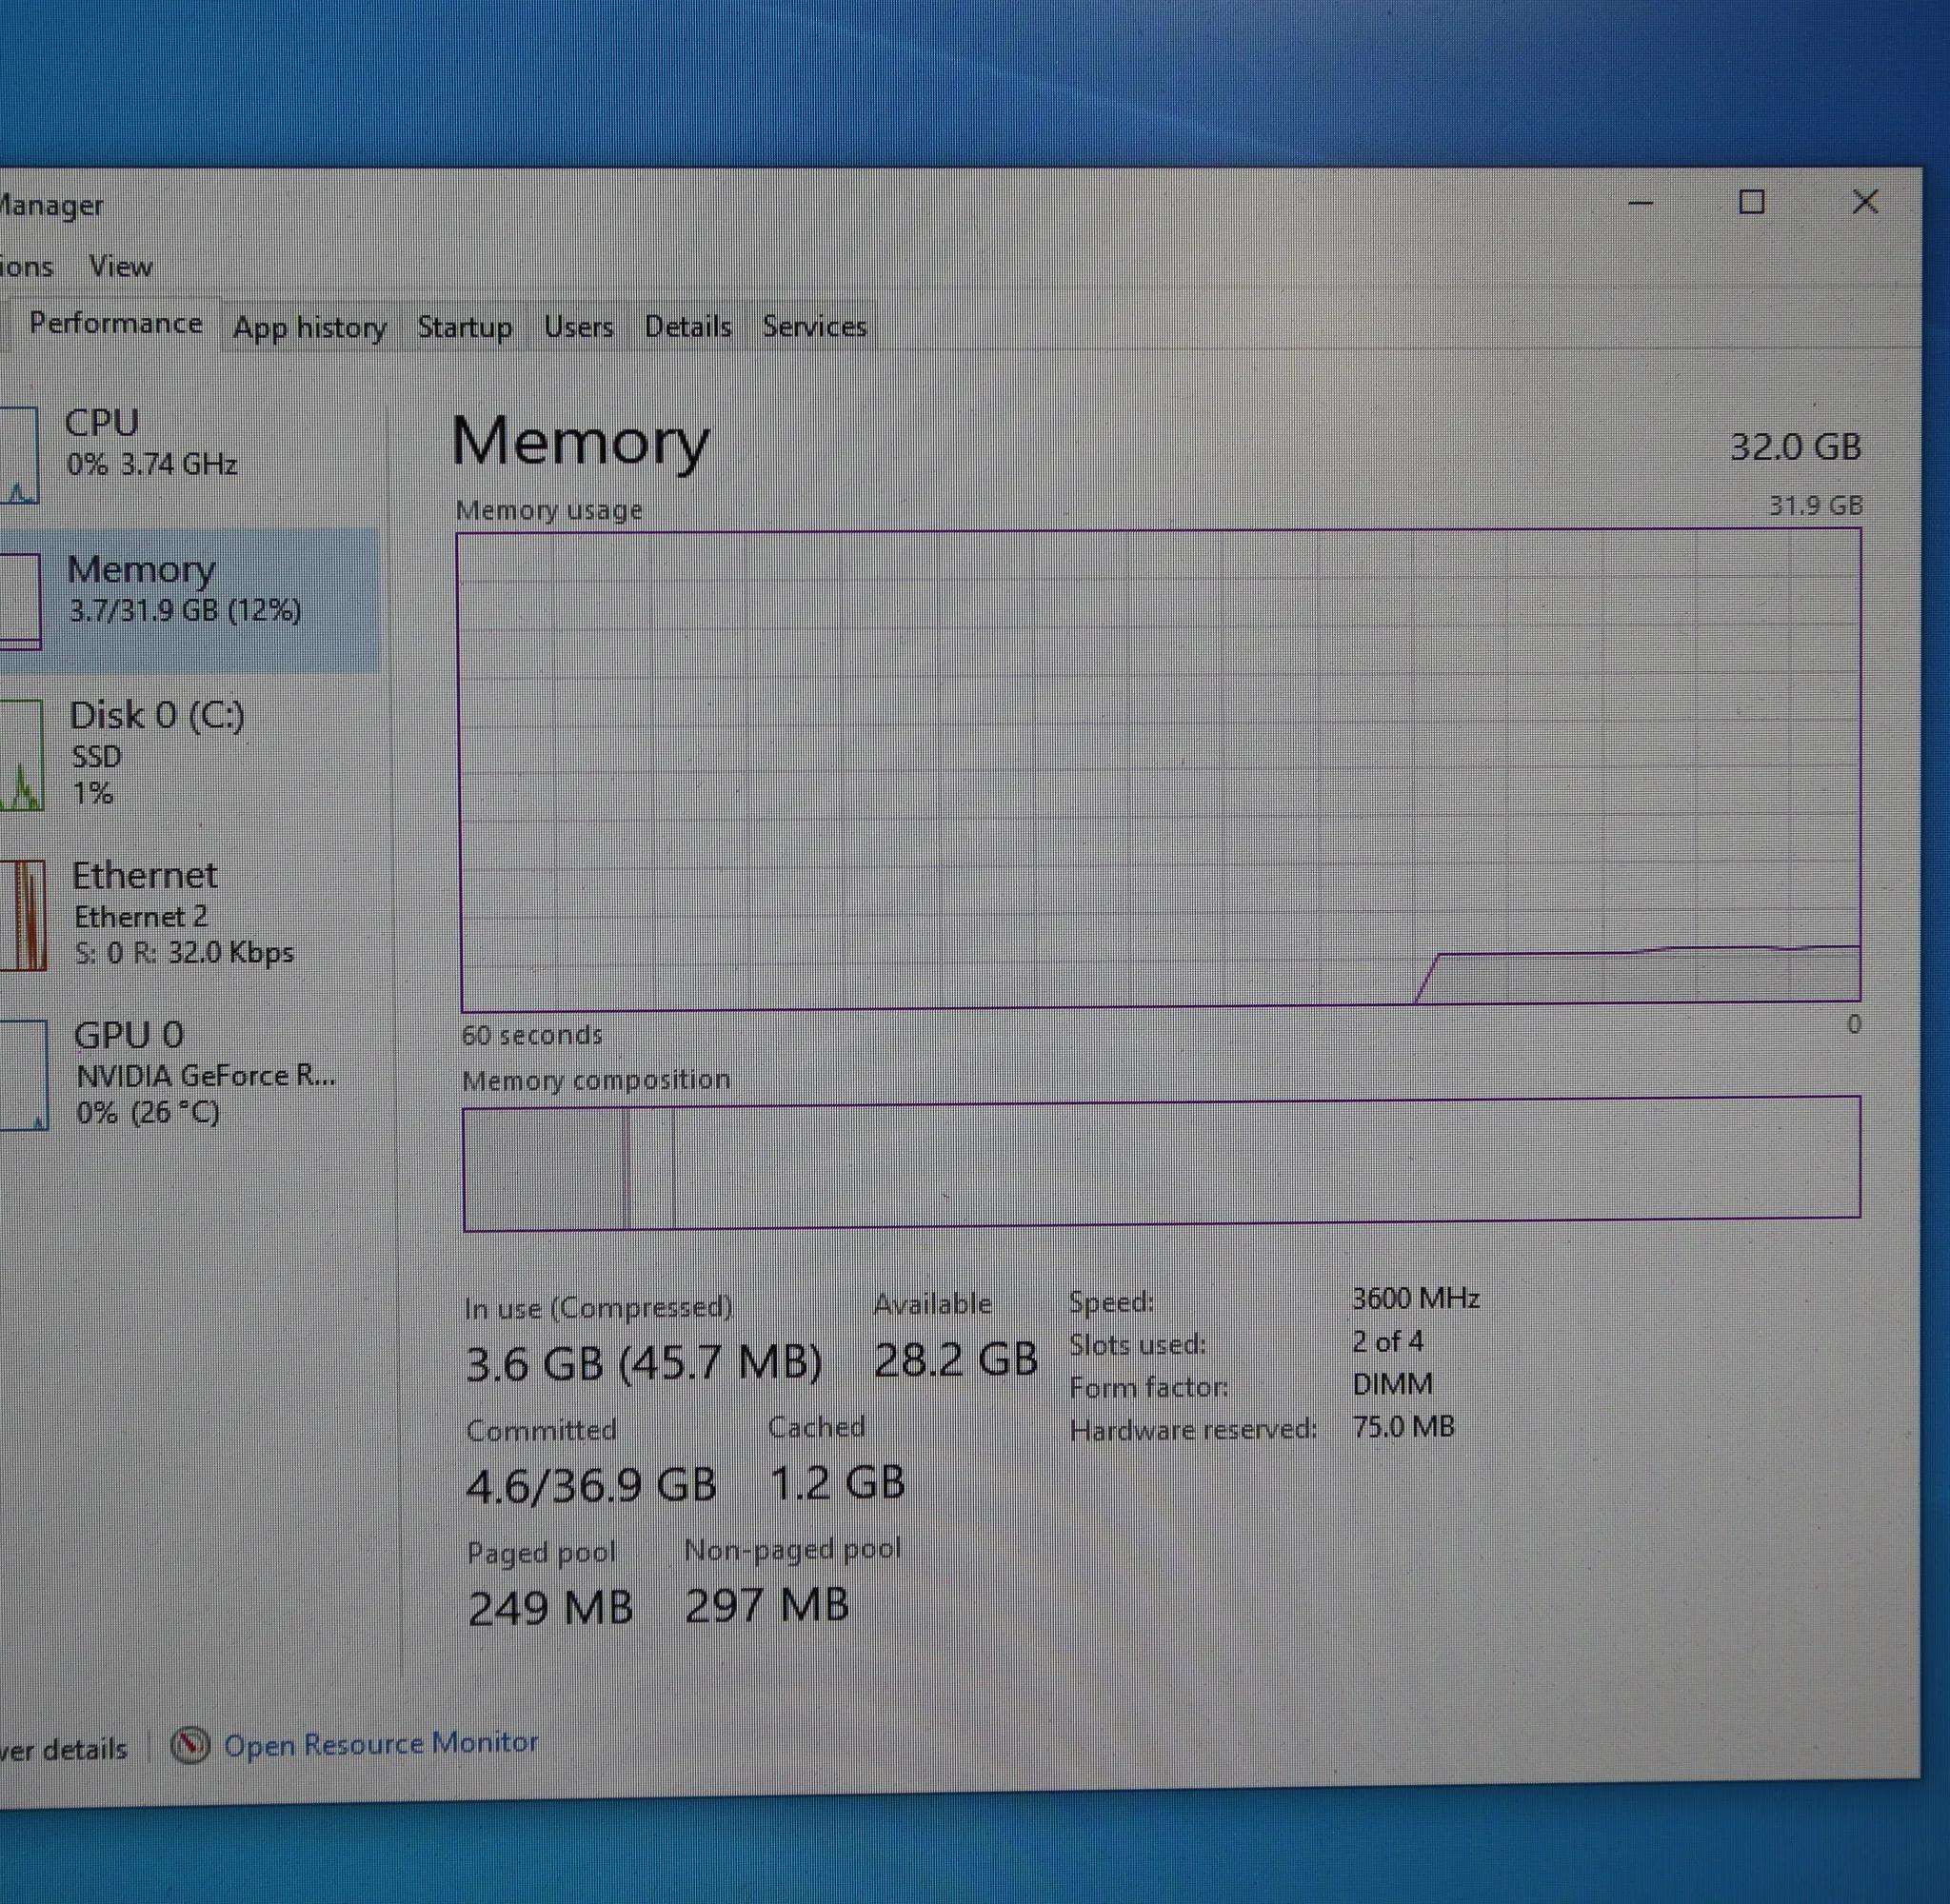Click the Open Resource Monitor link

(x=380, y=1743)
